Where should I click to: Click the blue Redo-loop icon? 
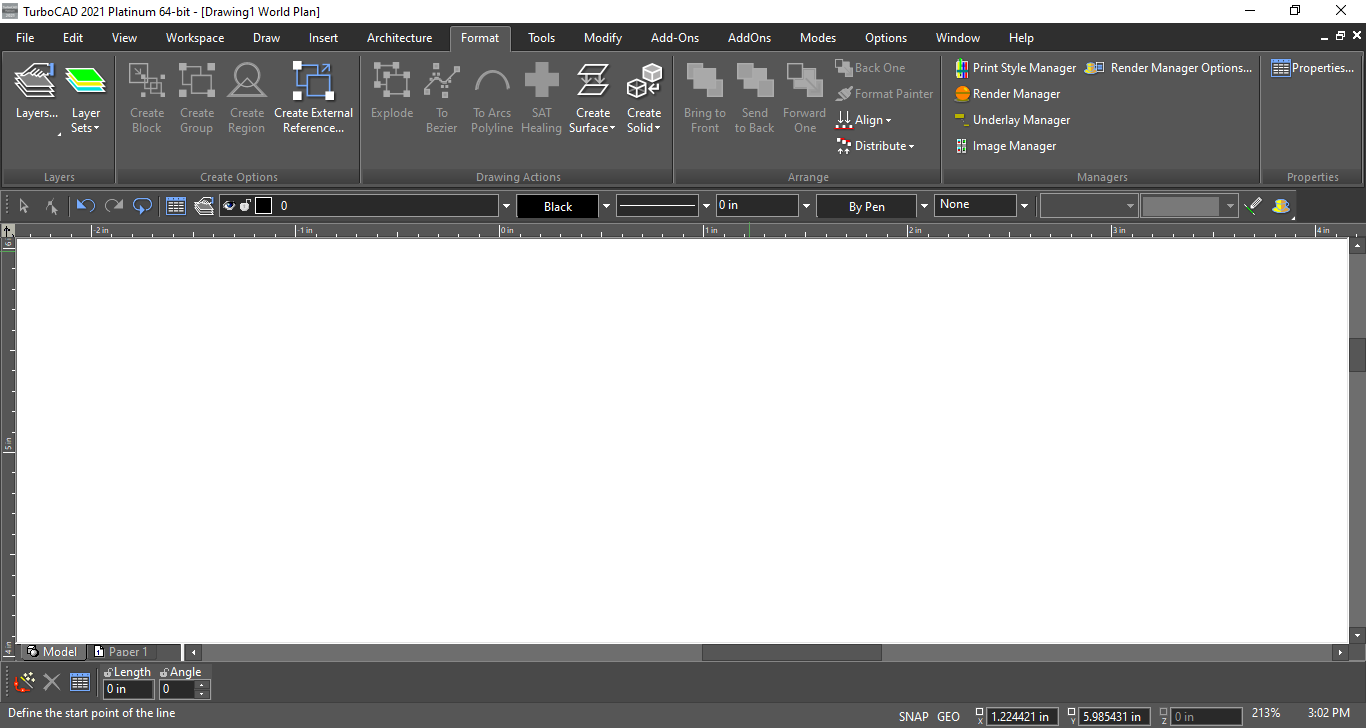click(x=142, y=206)
